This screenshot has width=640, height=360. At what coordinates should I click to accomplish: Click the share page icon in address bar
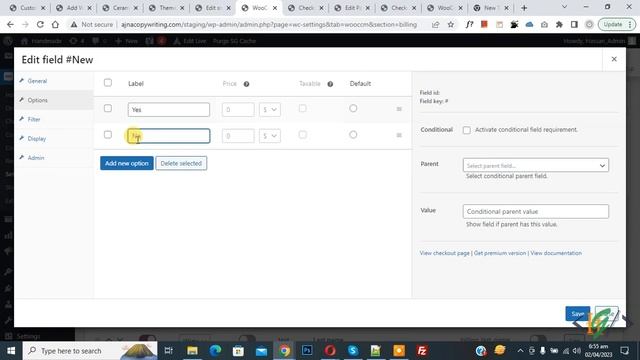click(x=436, y=24)
